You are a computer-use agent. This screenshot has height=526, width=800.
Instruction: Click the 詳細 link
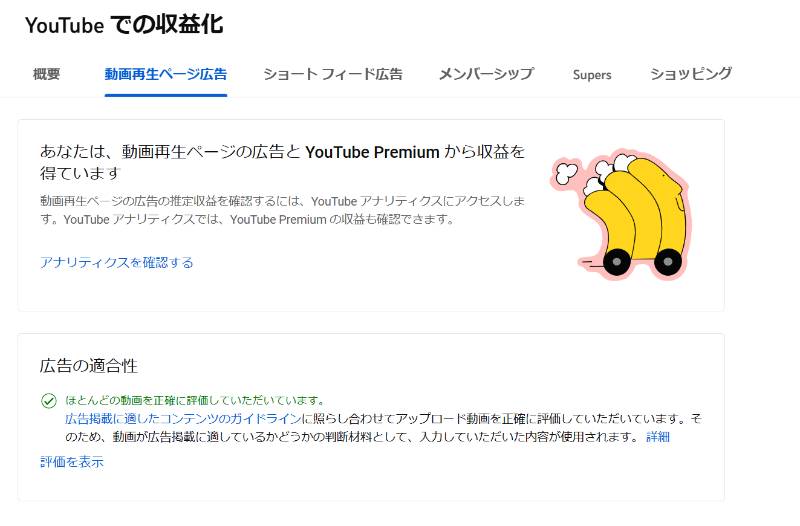click(658, 437)
